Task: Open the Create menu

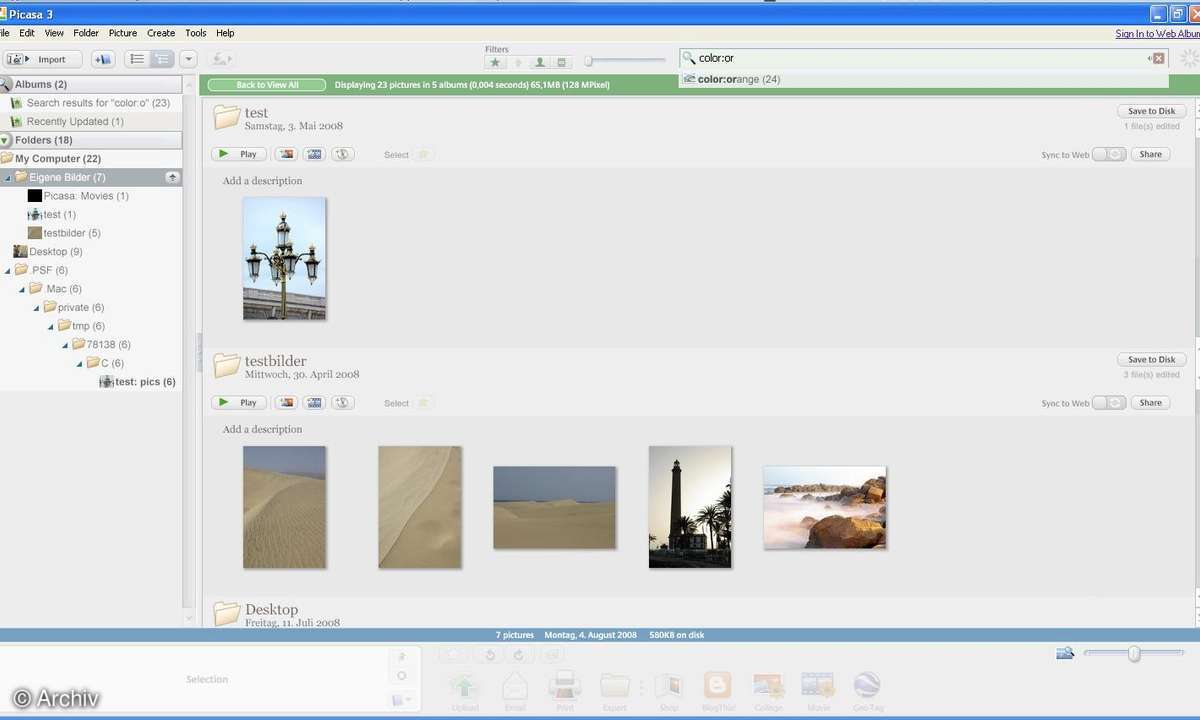Action: pos(161,33)
